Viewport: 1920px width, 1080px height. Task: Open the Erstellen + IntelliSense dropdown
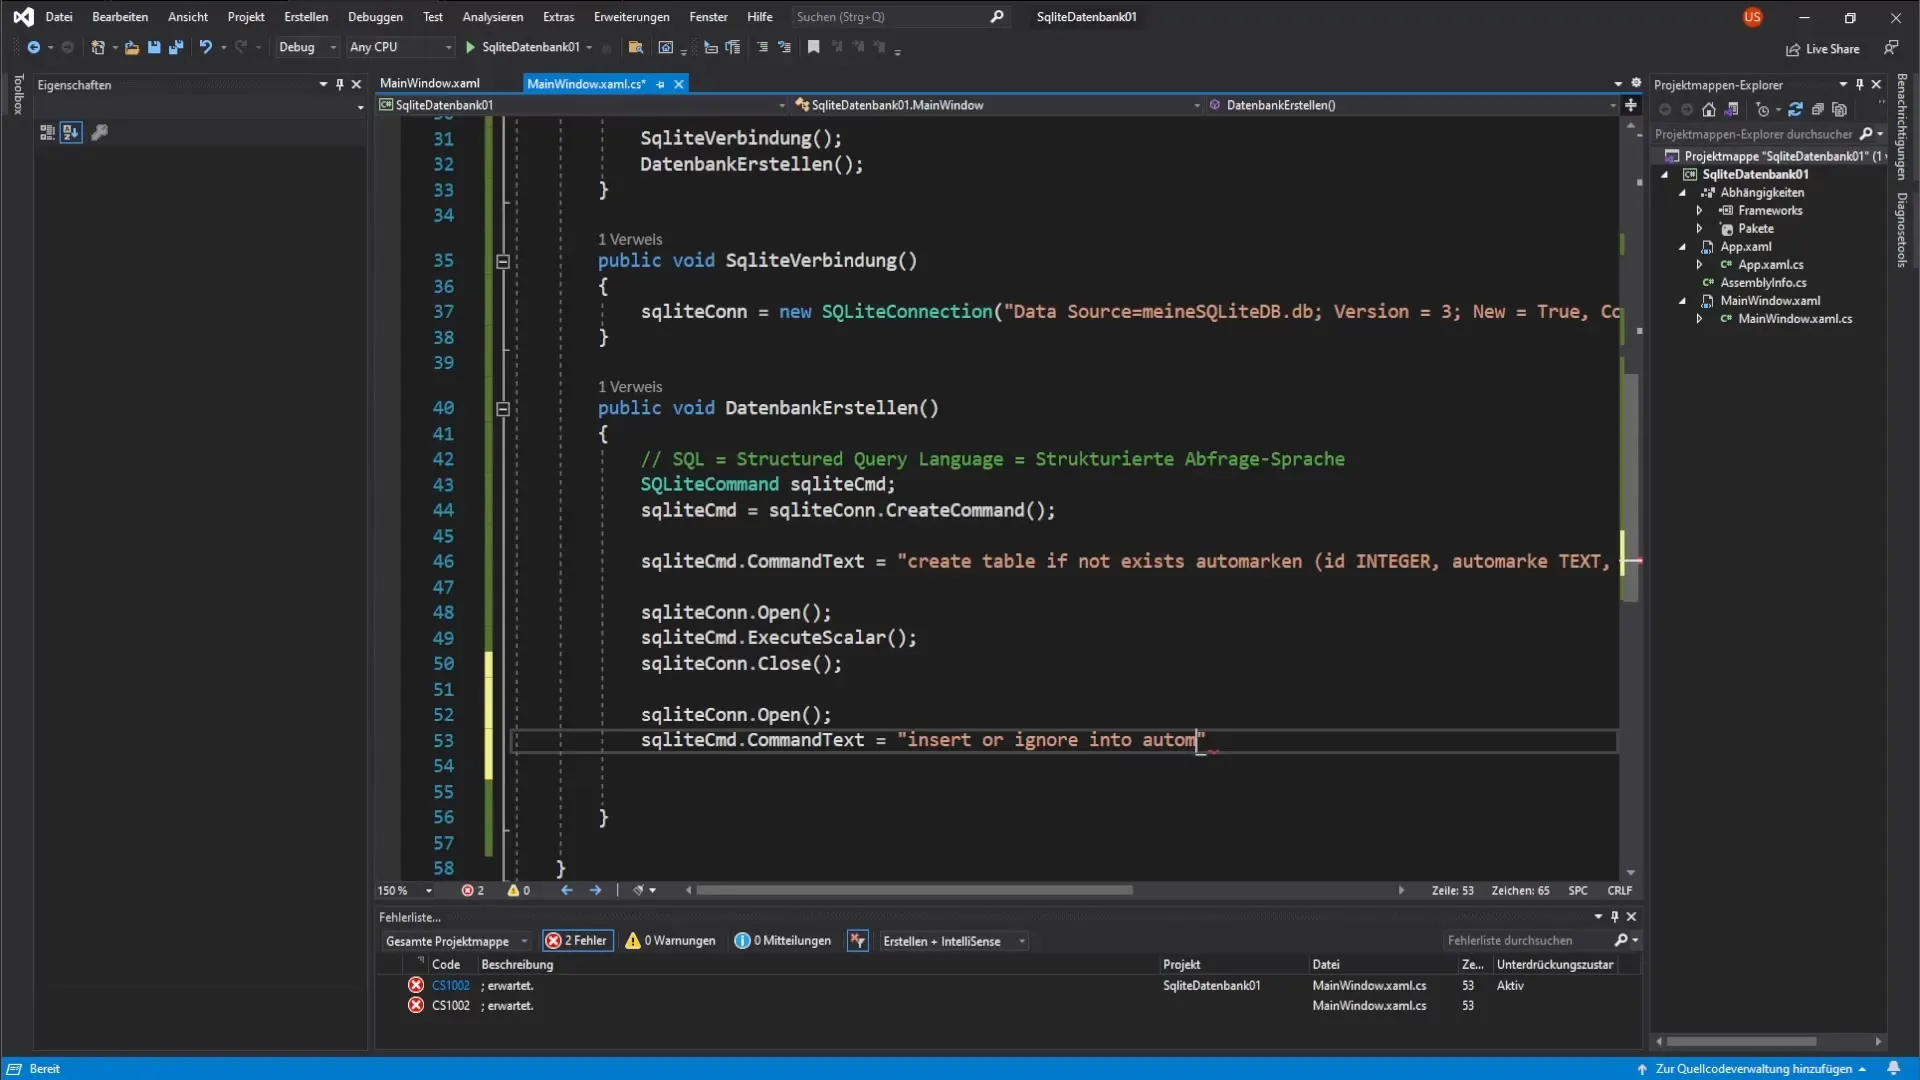(x=953, y=941)
